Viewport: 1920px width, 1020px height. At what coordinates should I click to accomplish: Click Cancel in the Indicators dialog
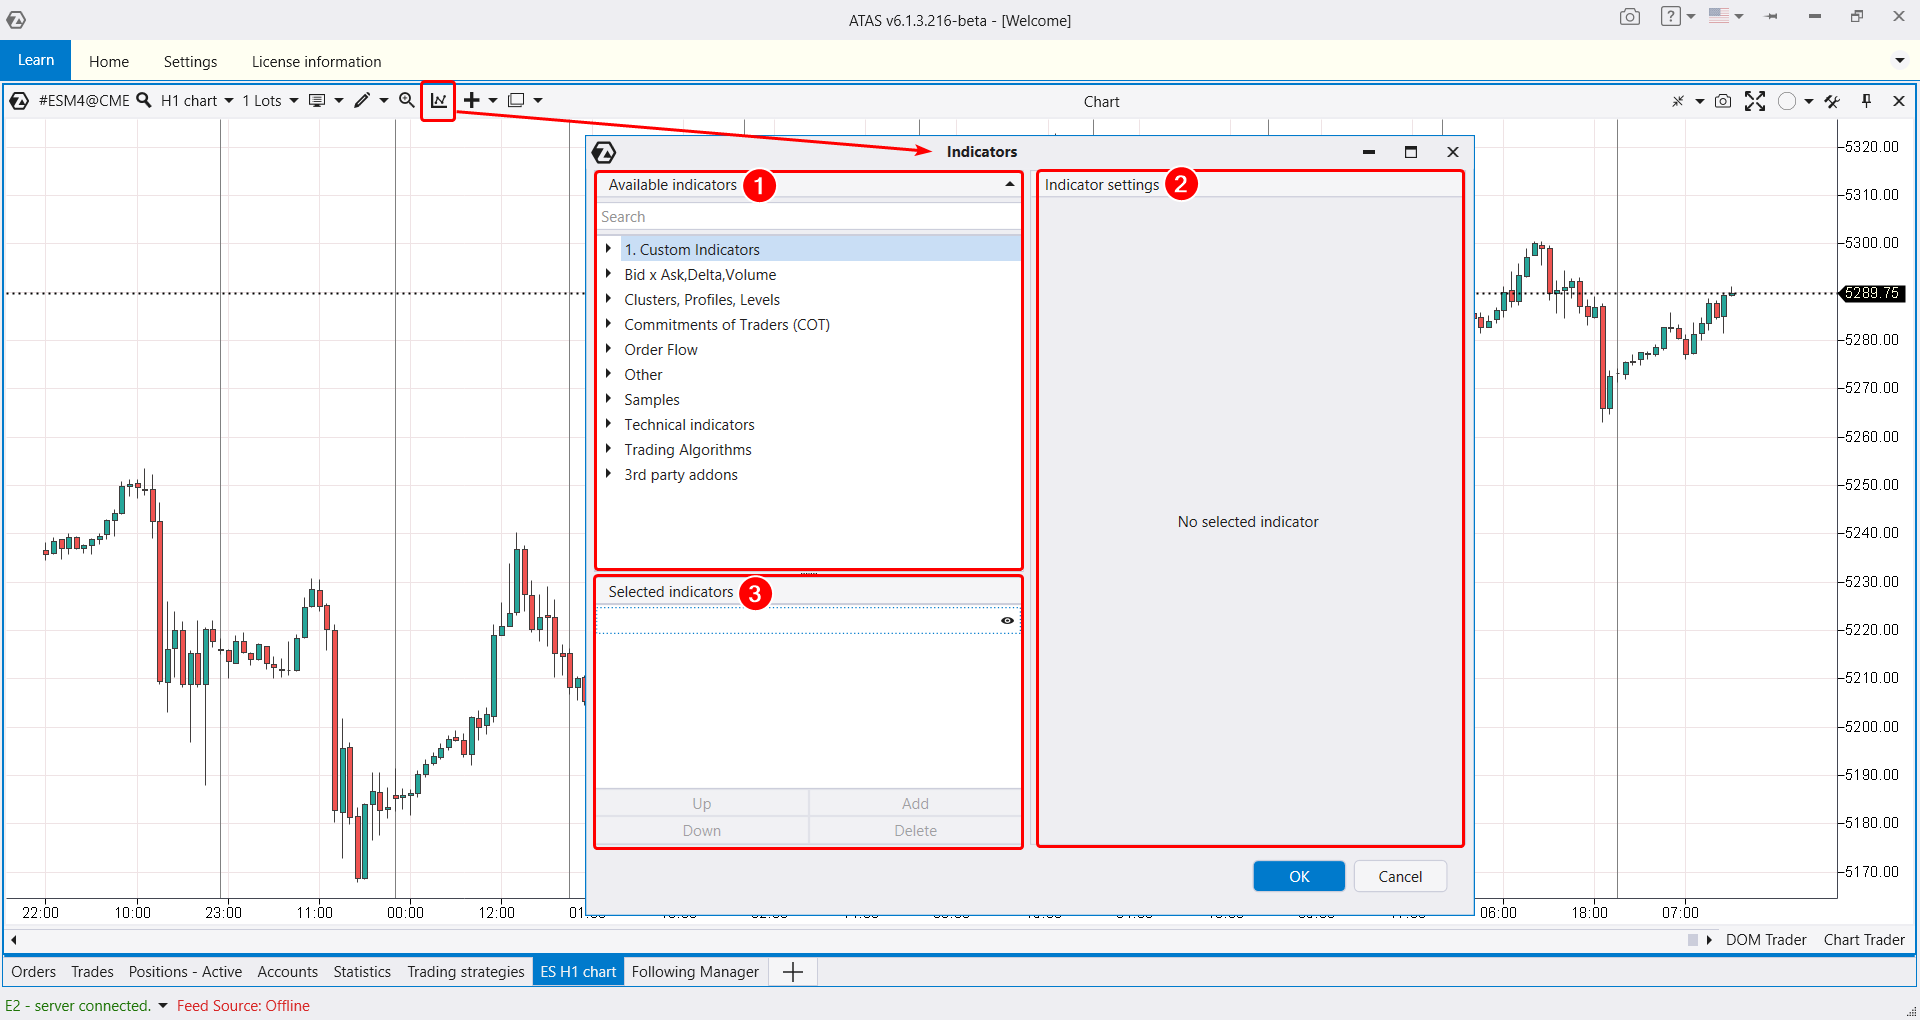click(1399, 876)
